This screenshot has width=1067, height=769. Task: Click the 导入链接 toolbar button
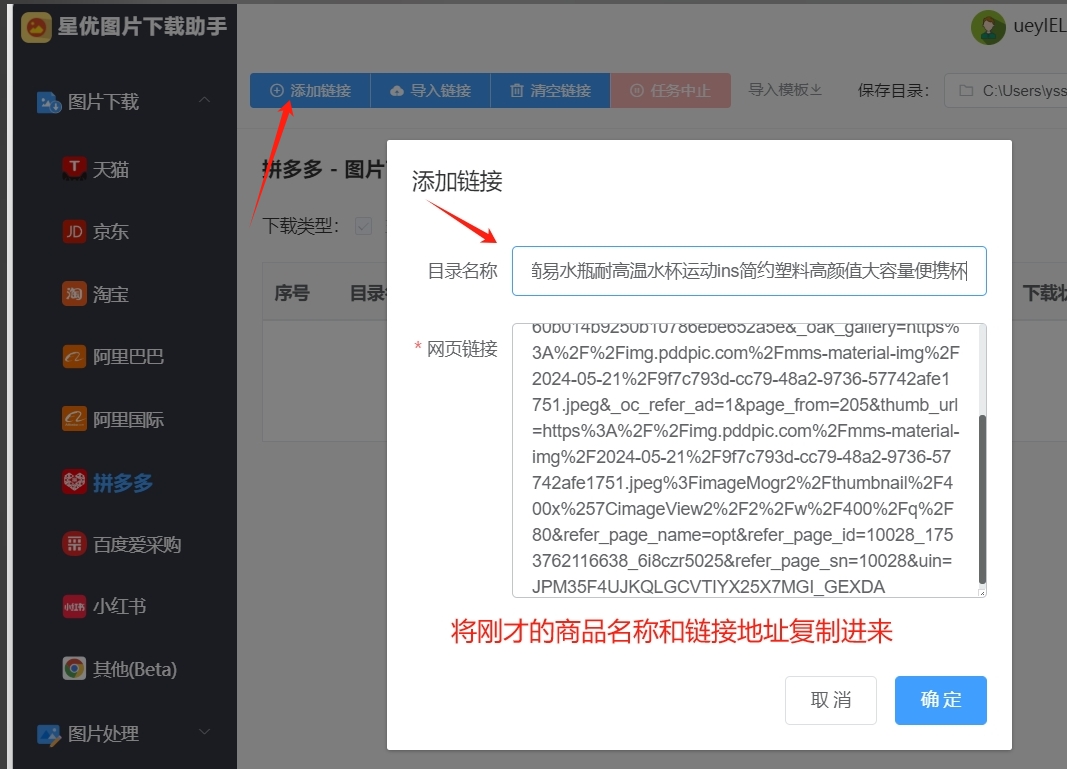[x=430, y=91]
